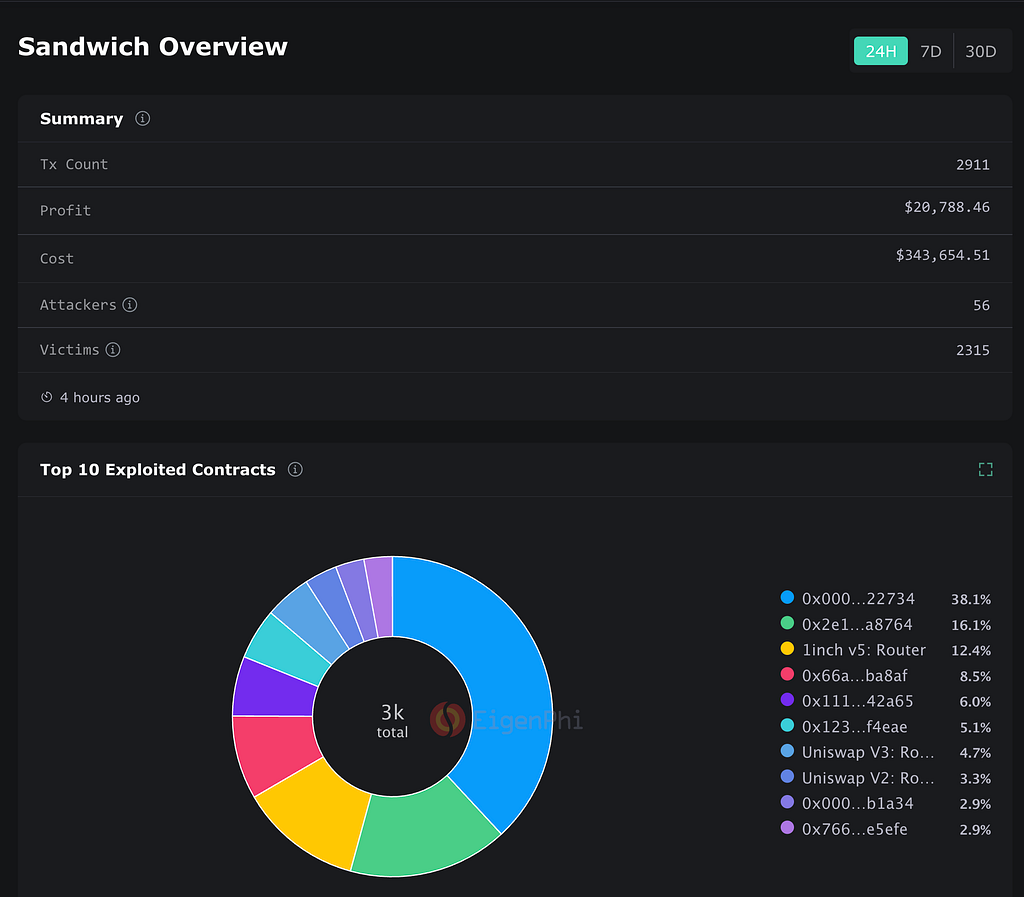Viewport: 1024px width, 897px height.
Task: Click the green donut slice
Action: (x=421, y=832)
